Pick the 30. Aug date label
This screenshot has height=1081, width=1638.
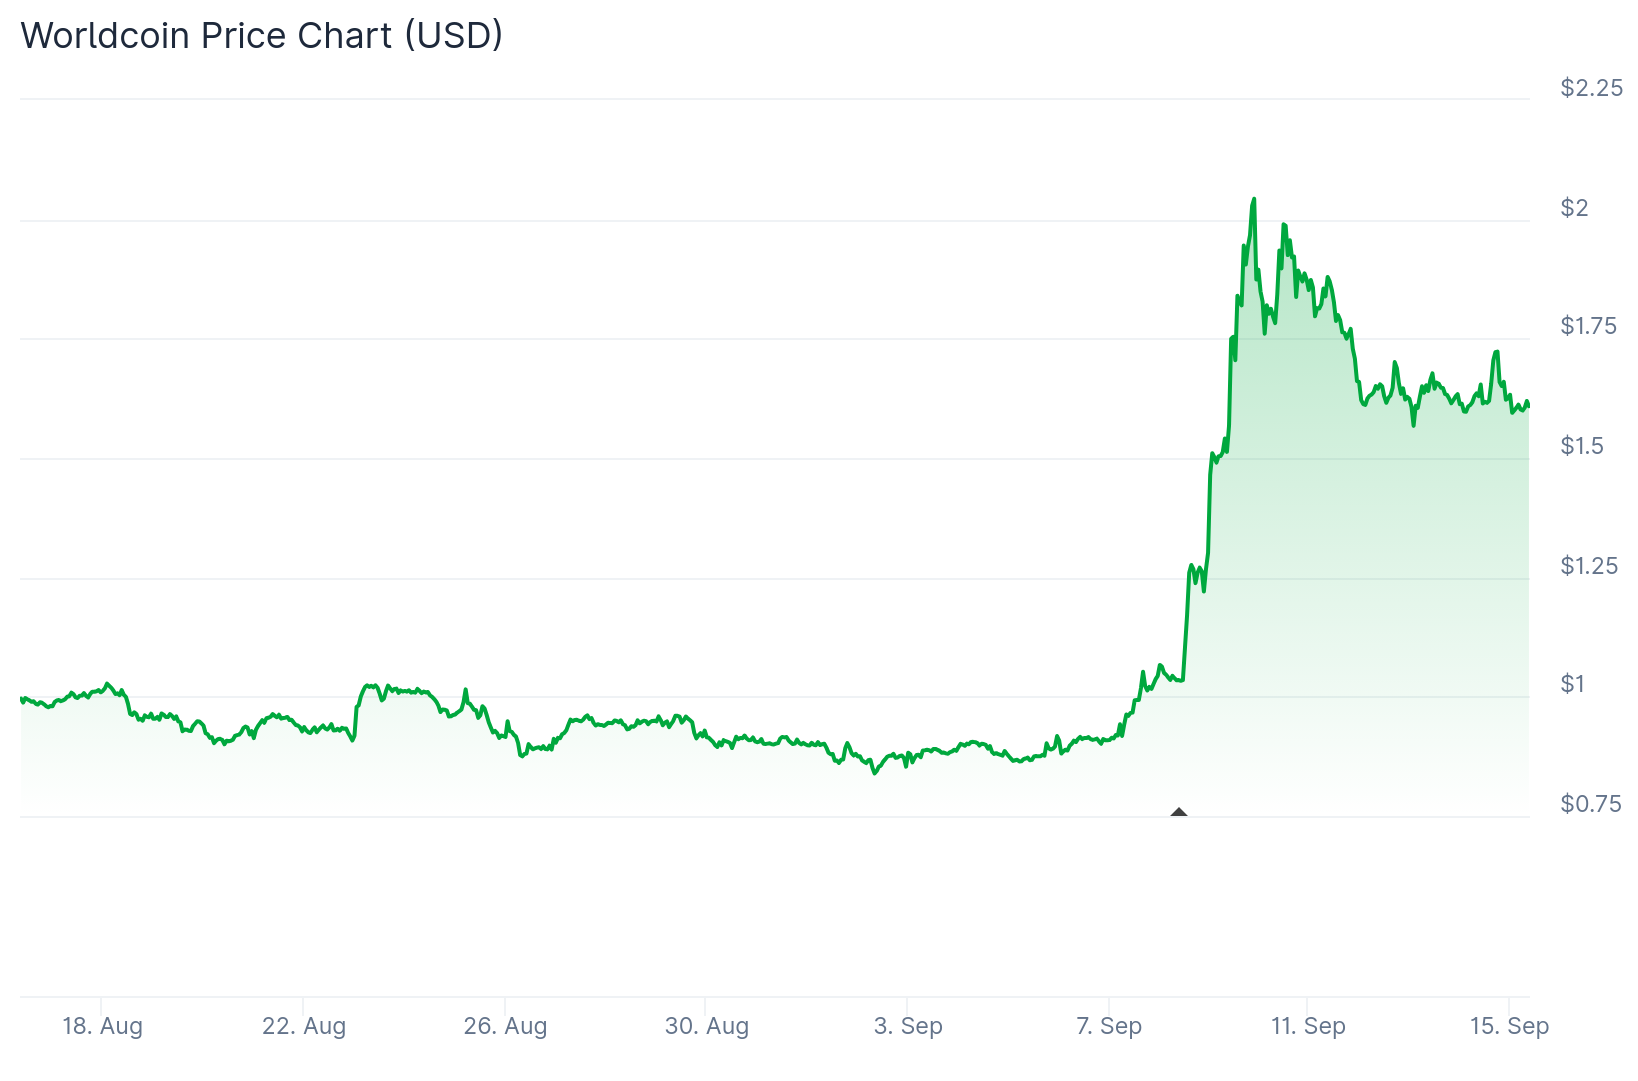[x=706, y=1026]
